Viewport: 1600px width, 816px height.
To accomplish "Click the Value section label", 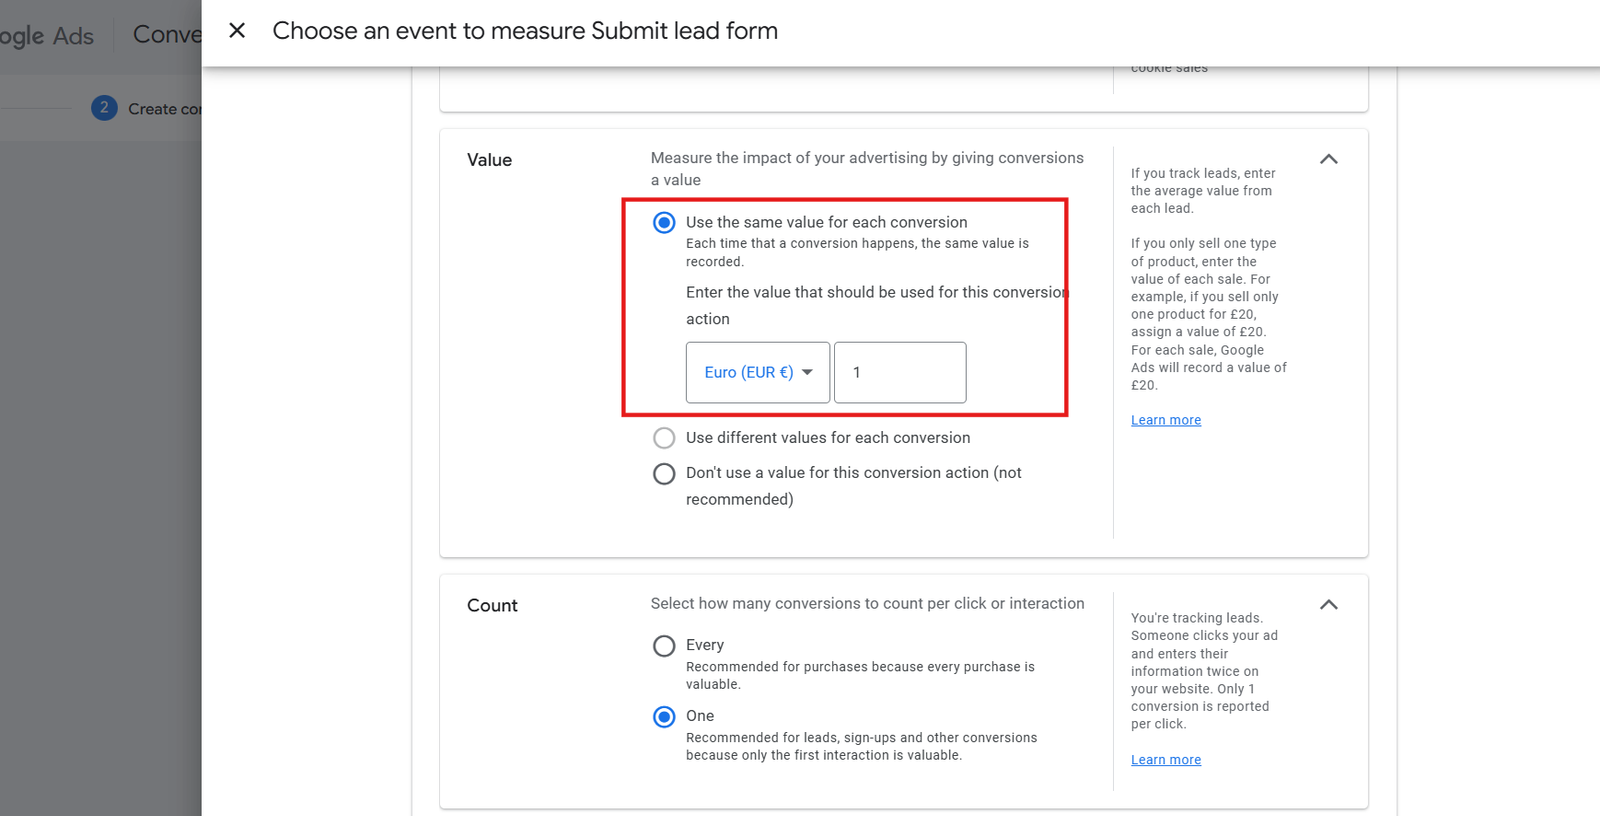I will 489,160.
